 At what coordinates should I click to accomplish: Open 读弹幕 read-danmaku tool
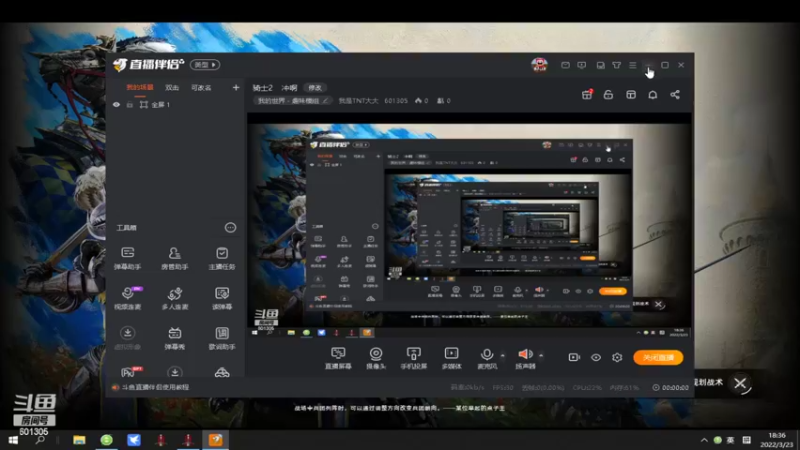tap(222, 298)
